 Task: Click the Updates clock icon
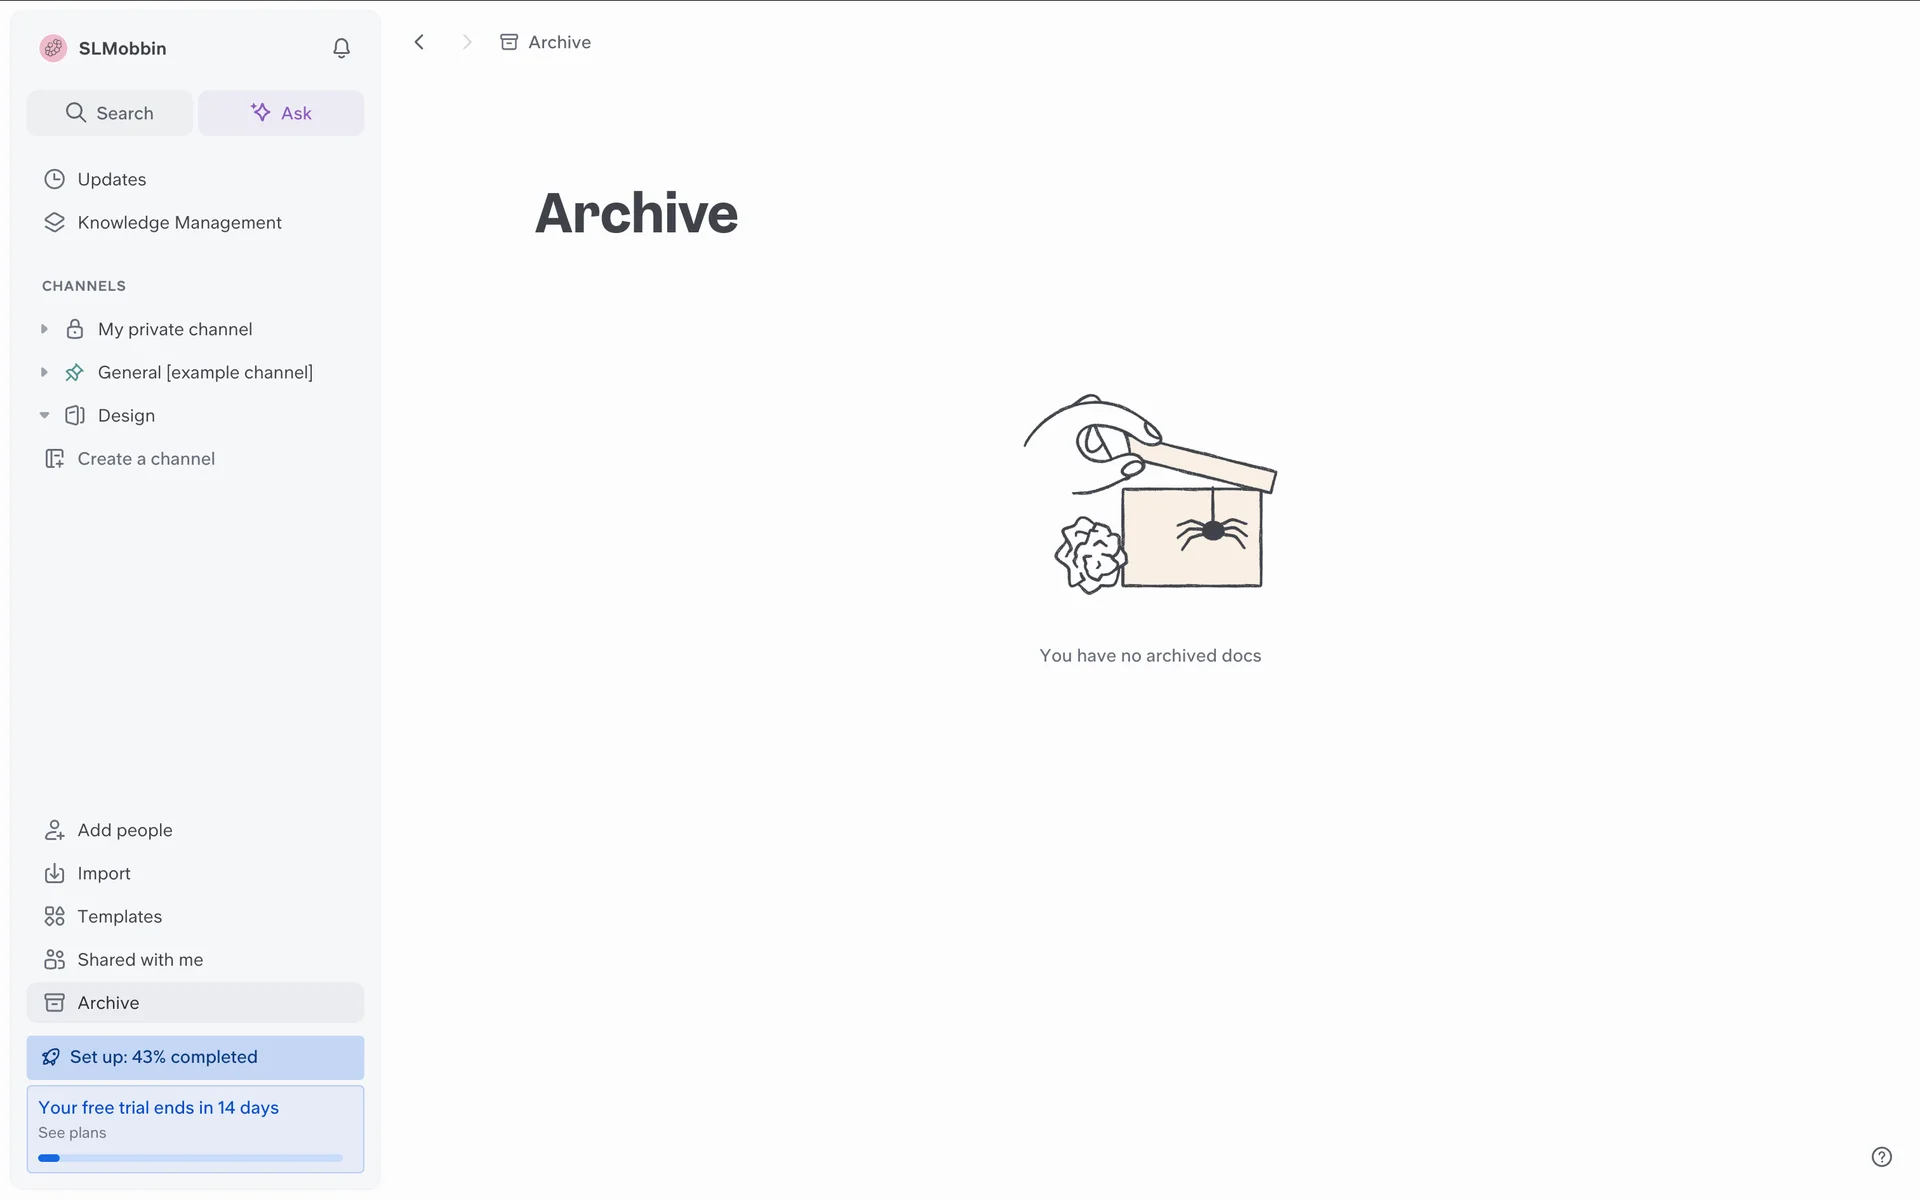tap(54, 179)
